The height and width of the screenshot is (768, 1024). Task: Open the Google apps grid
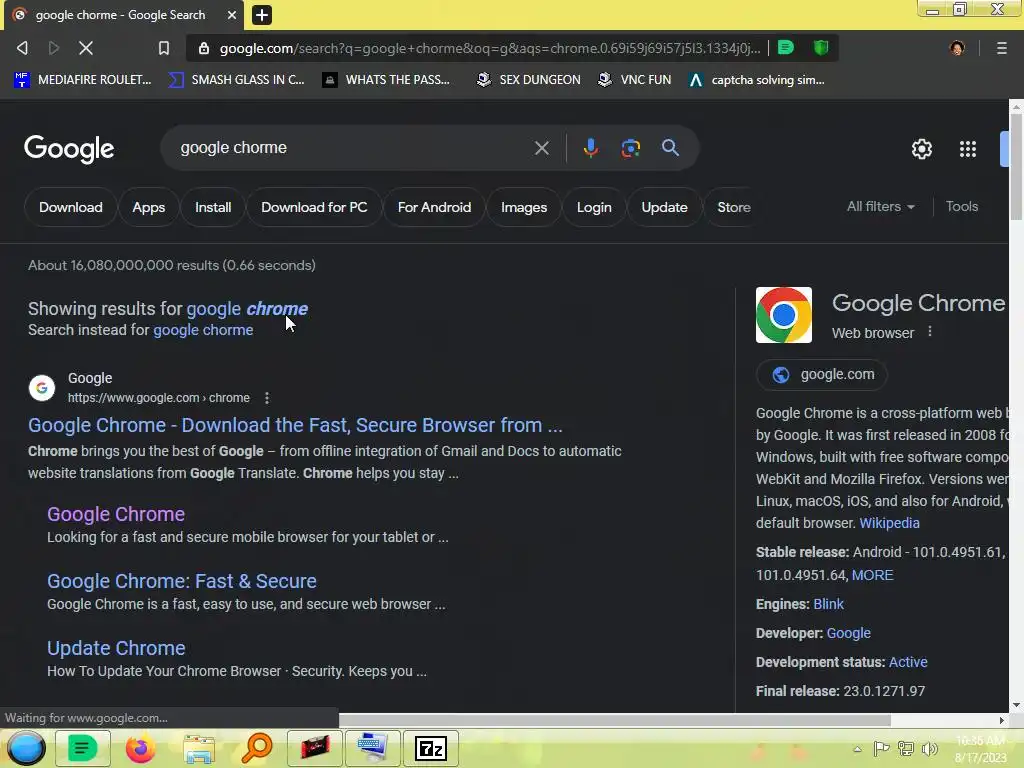coord(968,149)
